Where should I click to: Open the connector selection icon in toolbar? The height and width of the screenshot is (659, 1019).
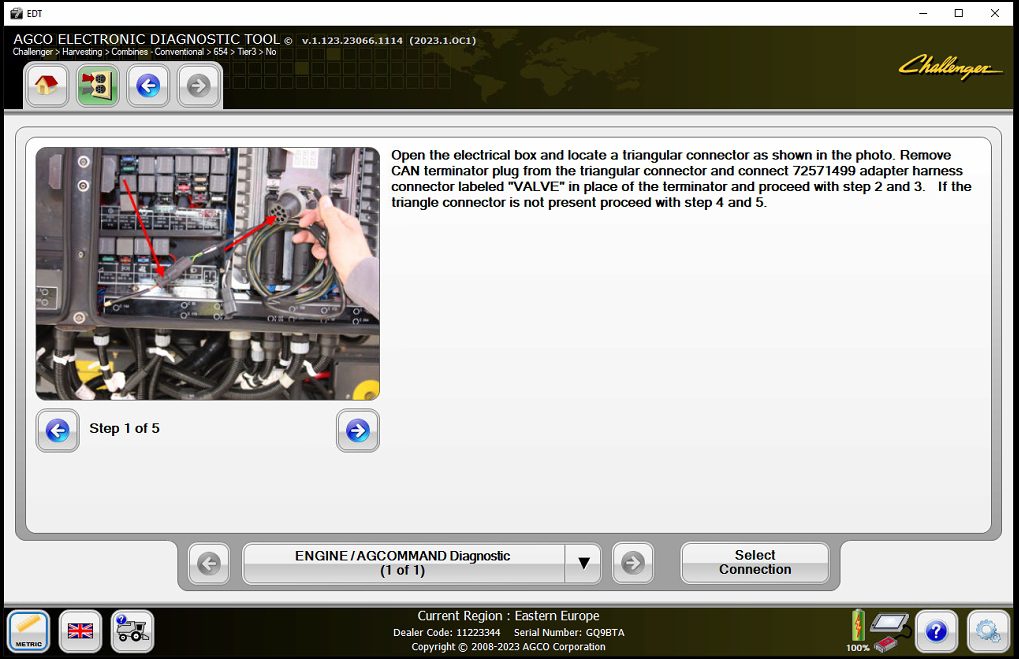[97, 85]
